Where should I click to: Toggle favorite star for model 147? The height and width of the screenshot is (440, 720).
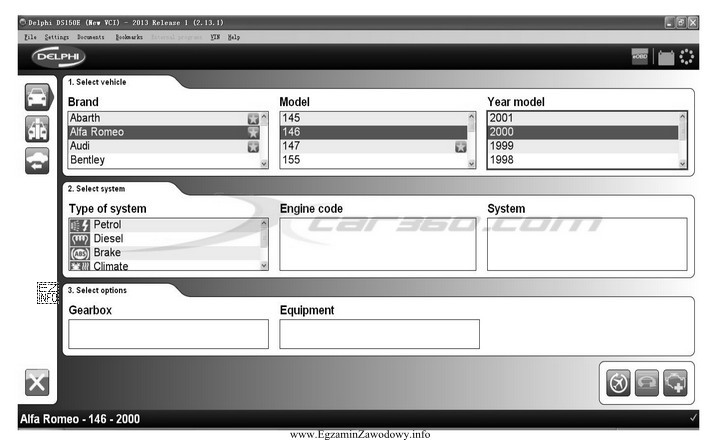(x=461, y=147)
